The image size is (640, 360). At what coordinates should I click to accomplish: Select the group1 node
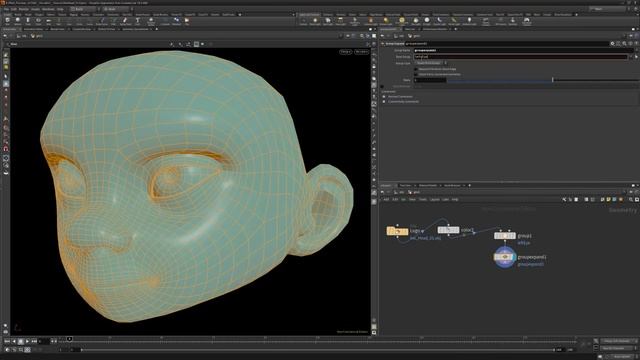[505, 236]
